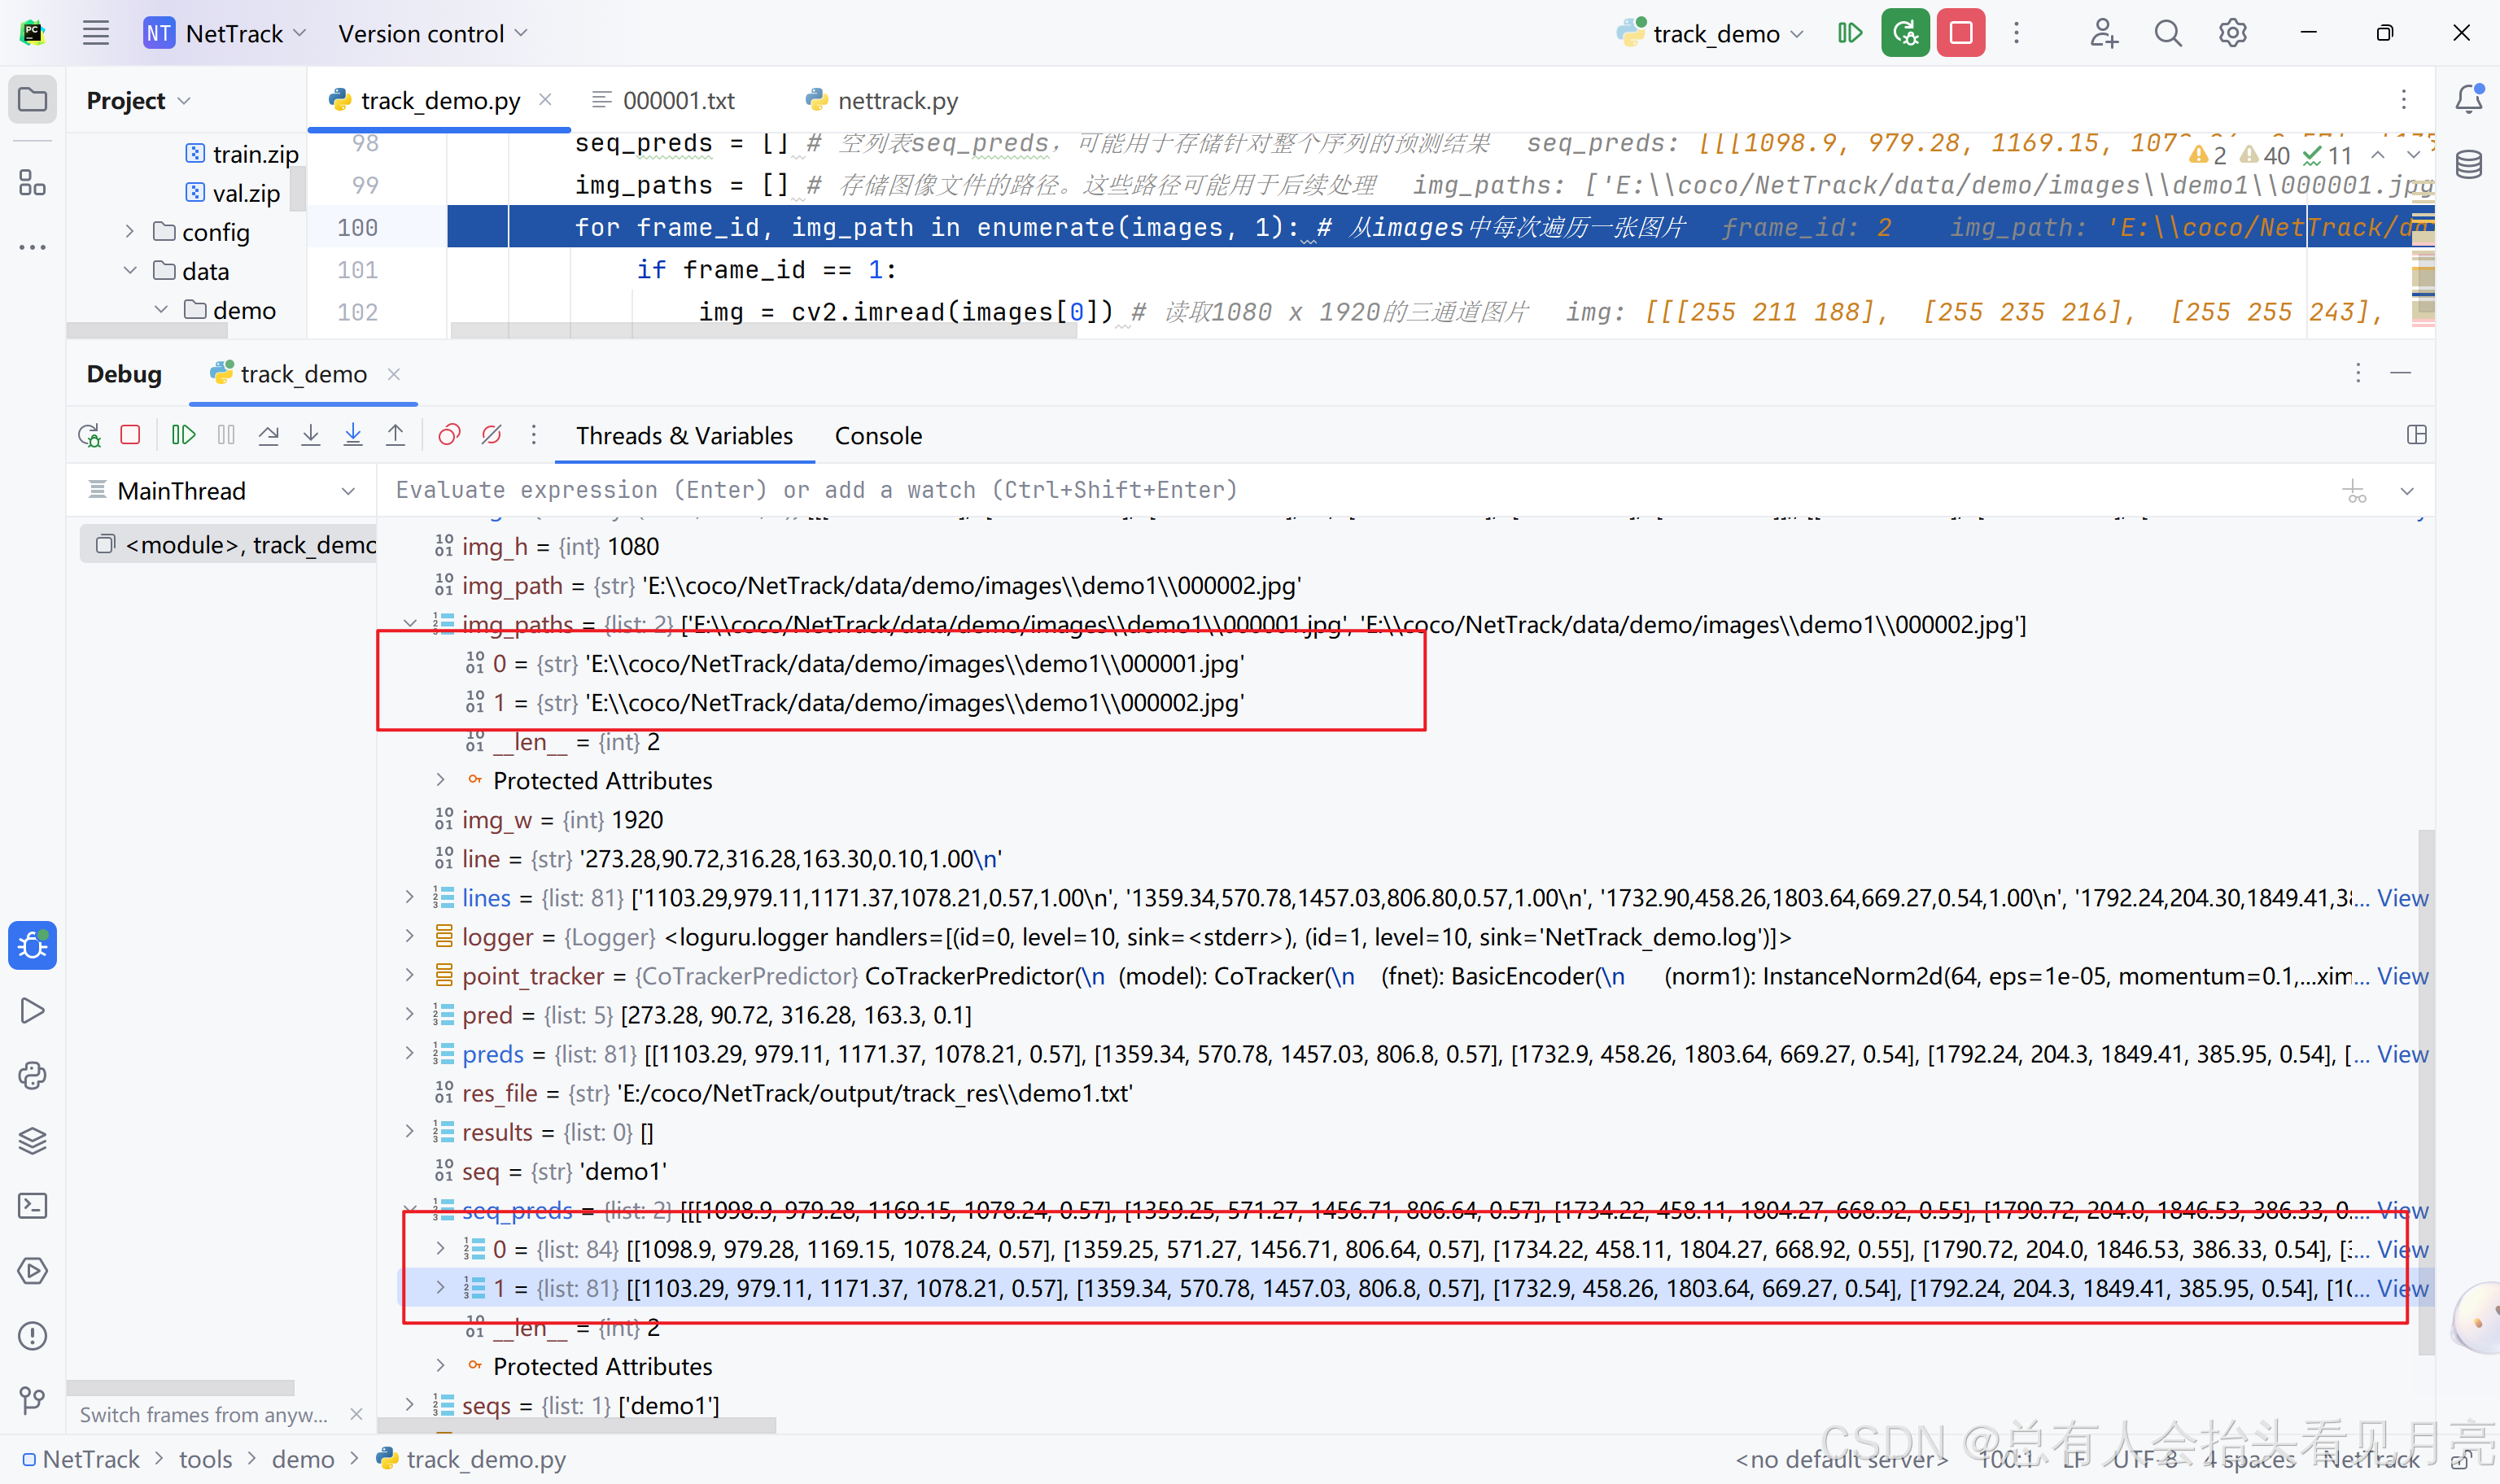This screenshot has height=1484, width=2500.
Task: Open the Python Console
Action: [x=32, y=1075]
